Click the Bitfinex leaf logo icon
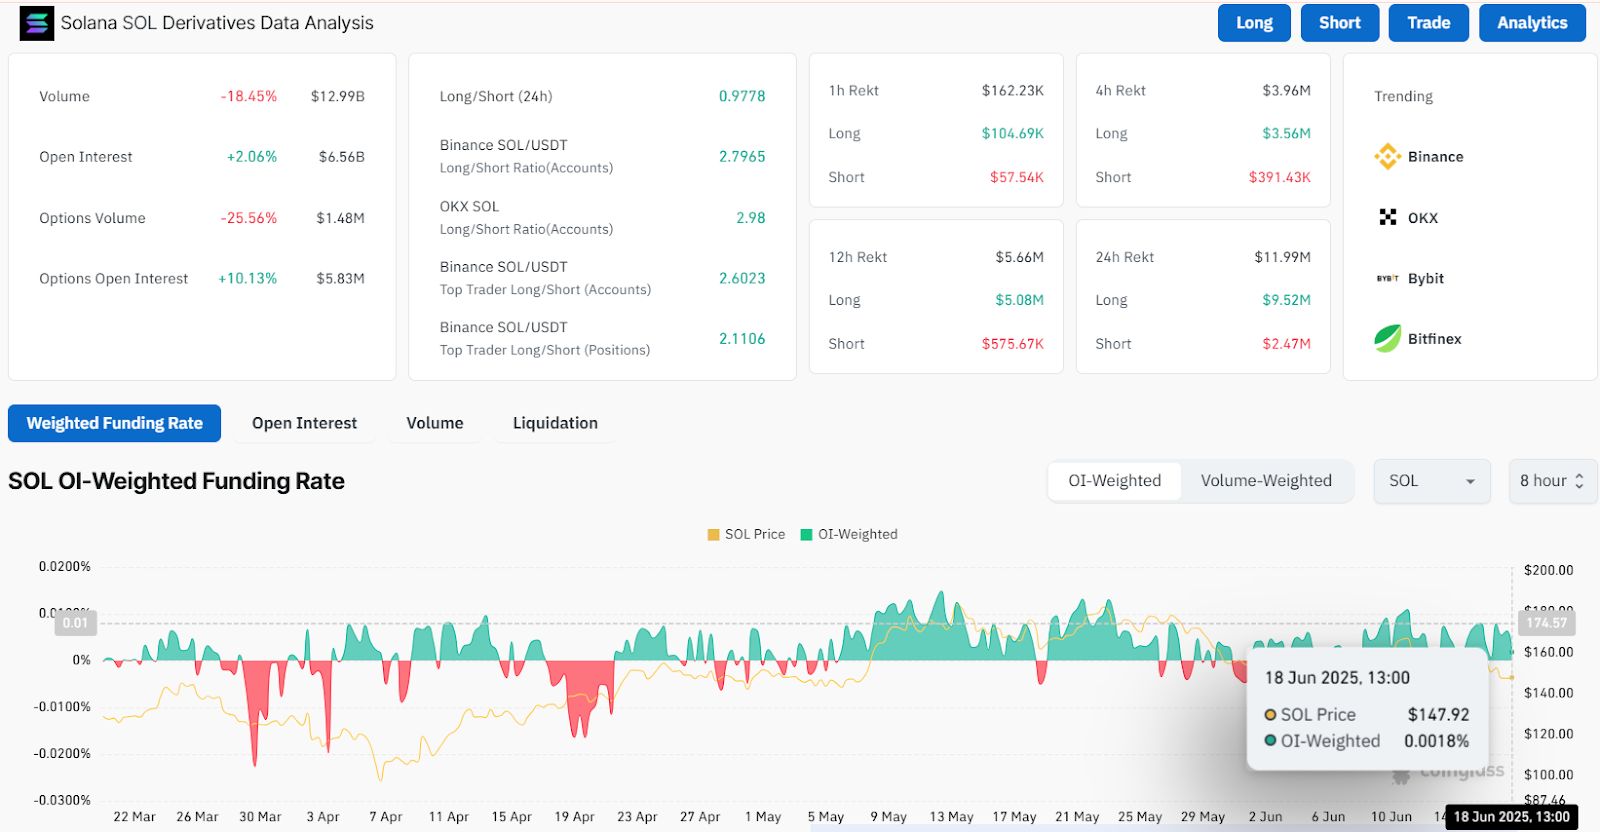1600x832 pixels. tap(1387, 339)
